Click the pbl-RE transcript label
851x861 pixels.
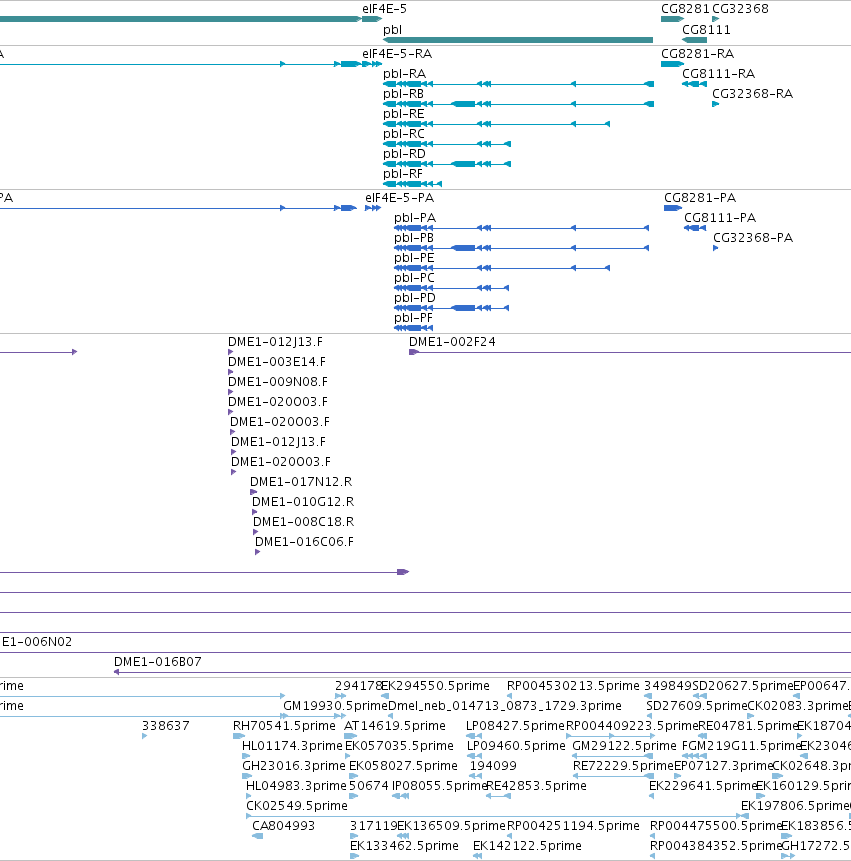[404, 114]
